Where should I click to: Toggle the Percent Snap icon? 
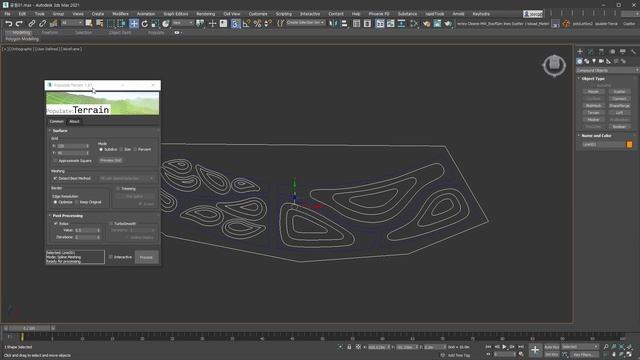(257, 24)
